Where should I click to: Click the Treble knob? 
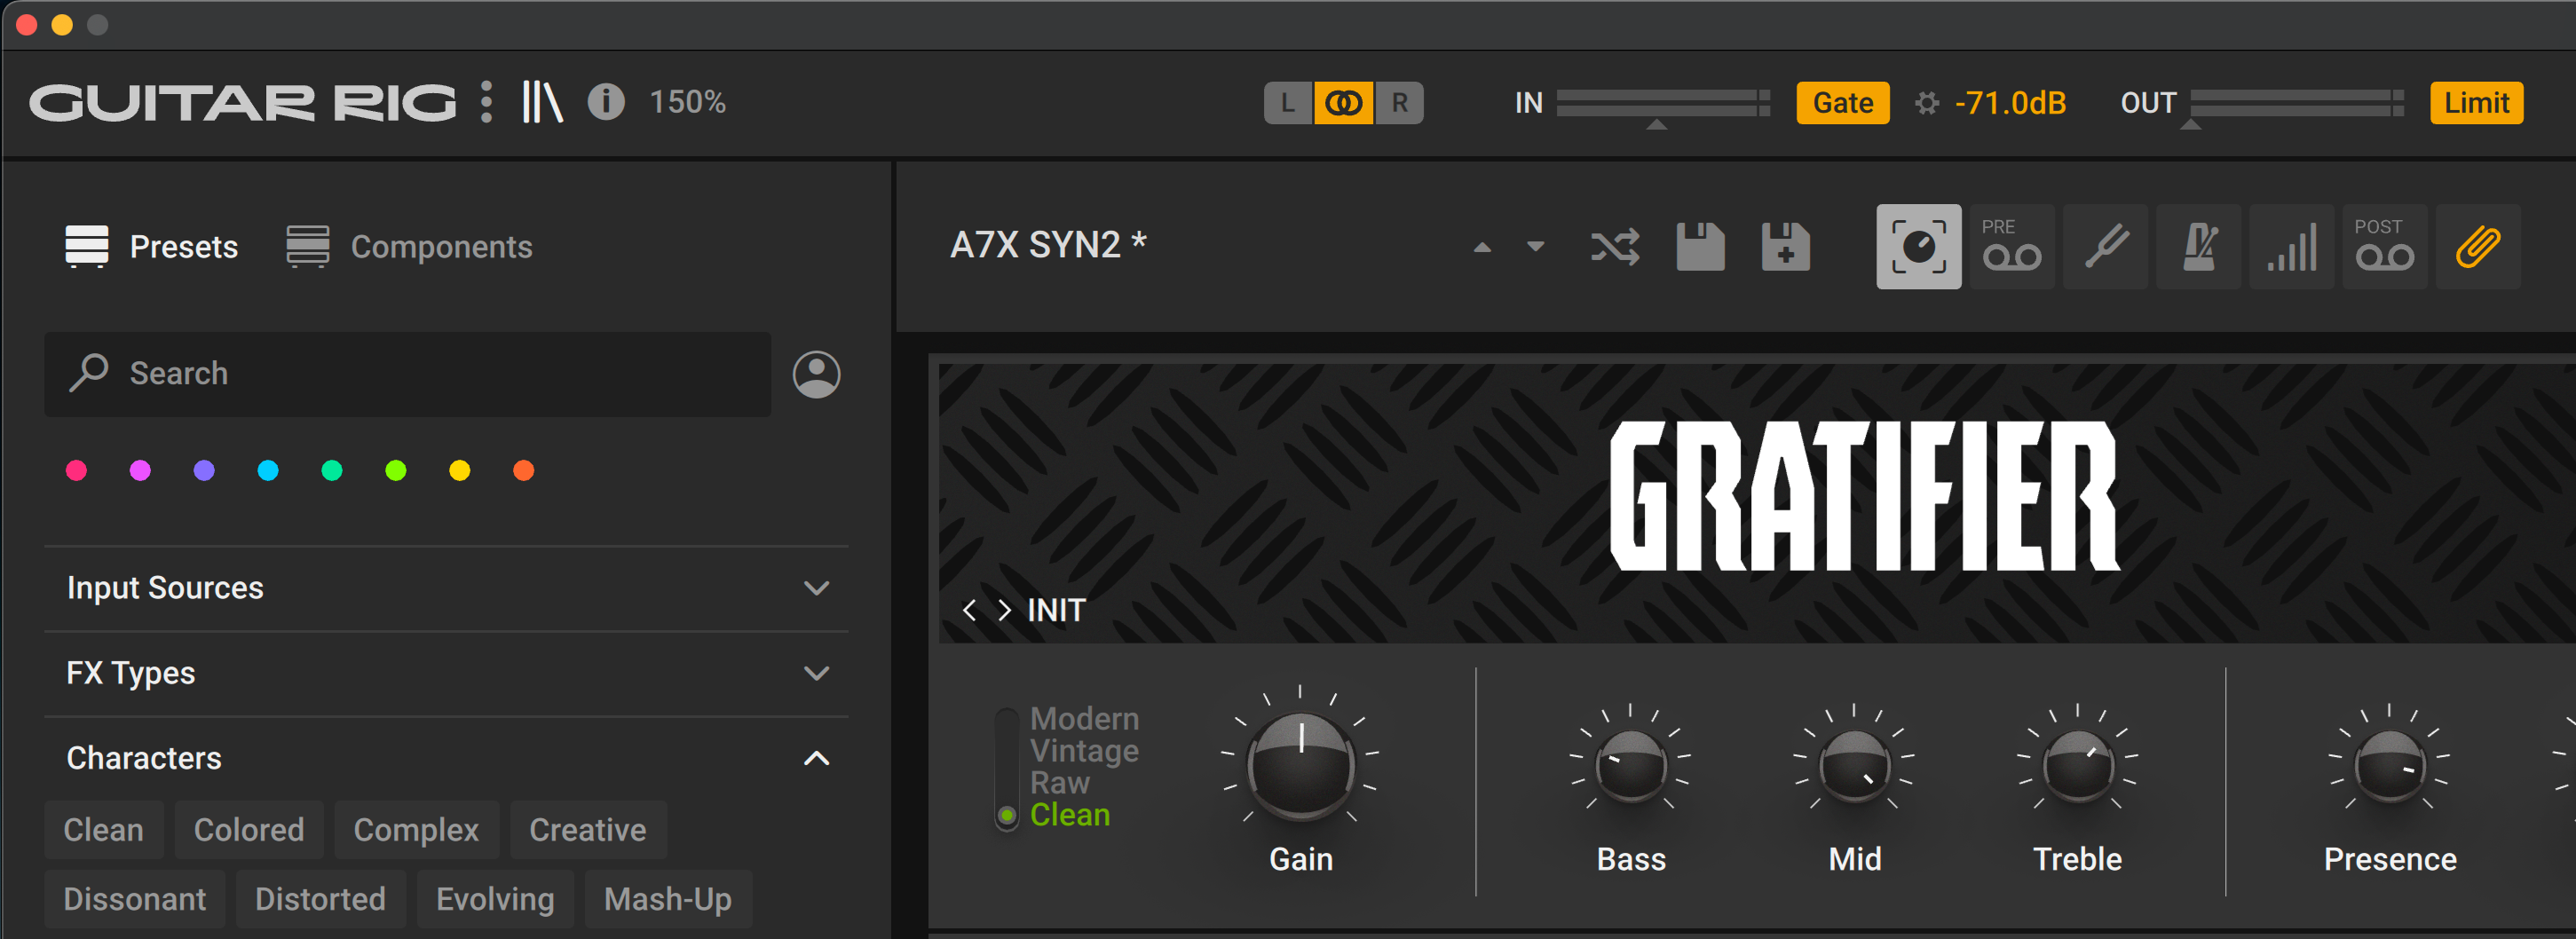click(x=2077, y=766)
